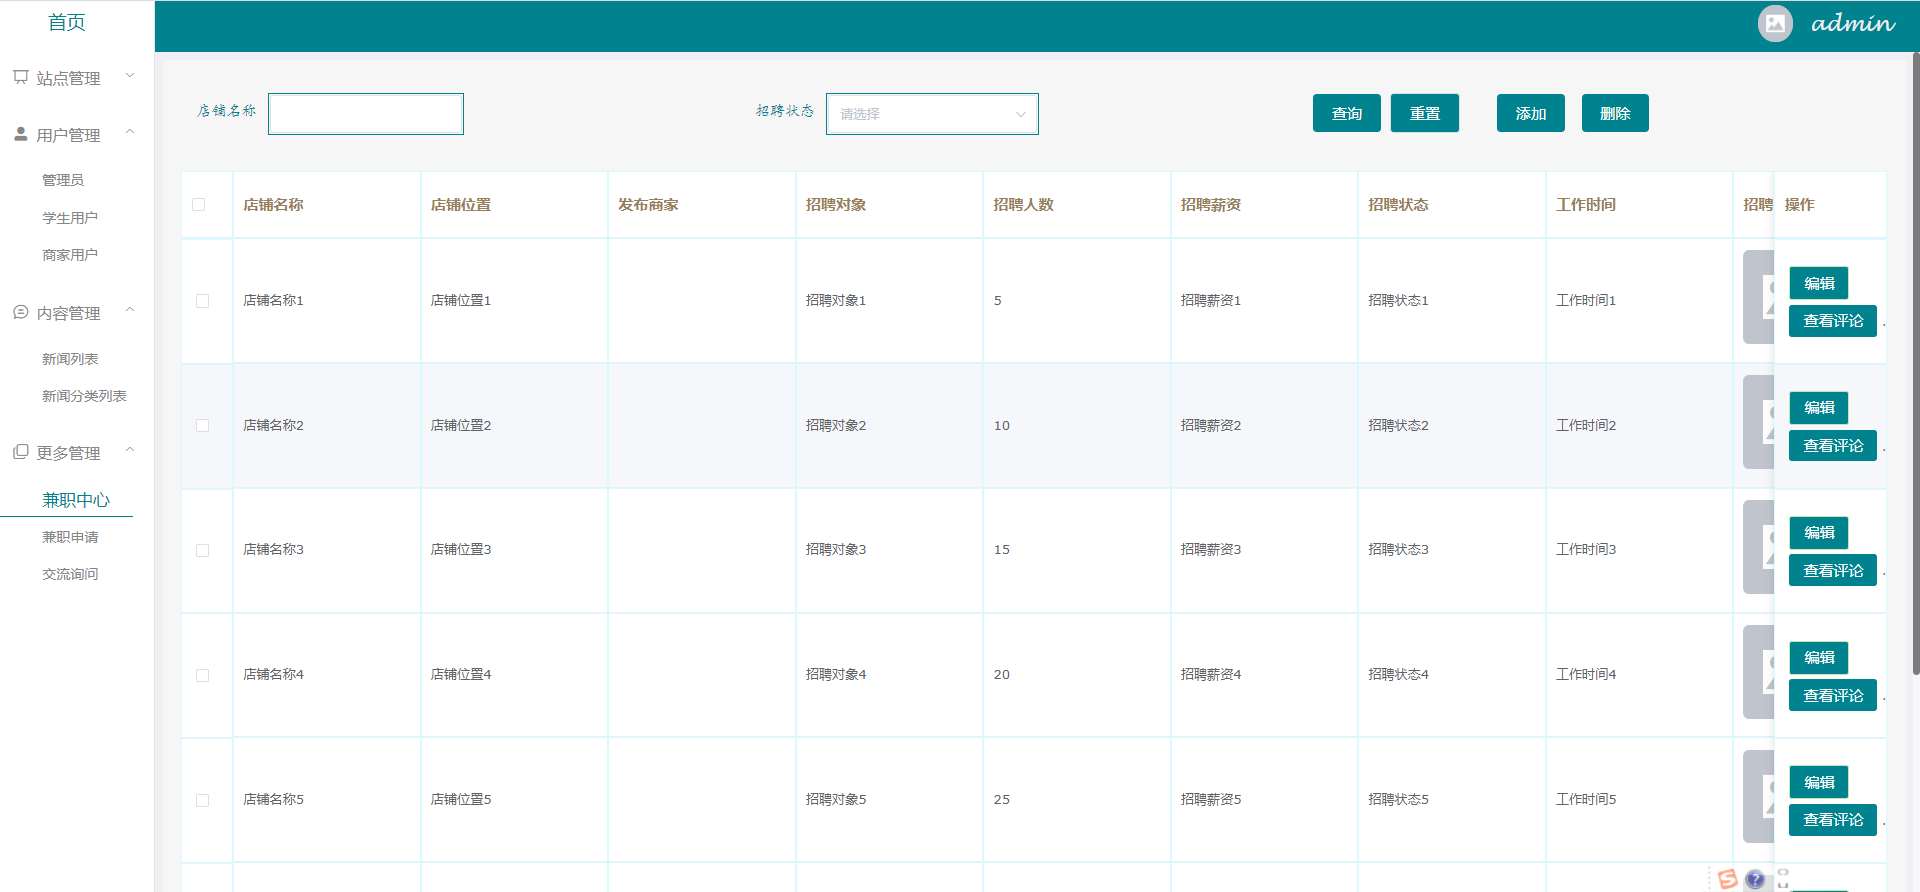This screenshot has width=1920, height=892.
Task: Collapse the 更多管理 menu arrow
Action: tap(130, 451)
